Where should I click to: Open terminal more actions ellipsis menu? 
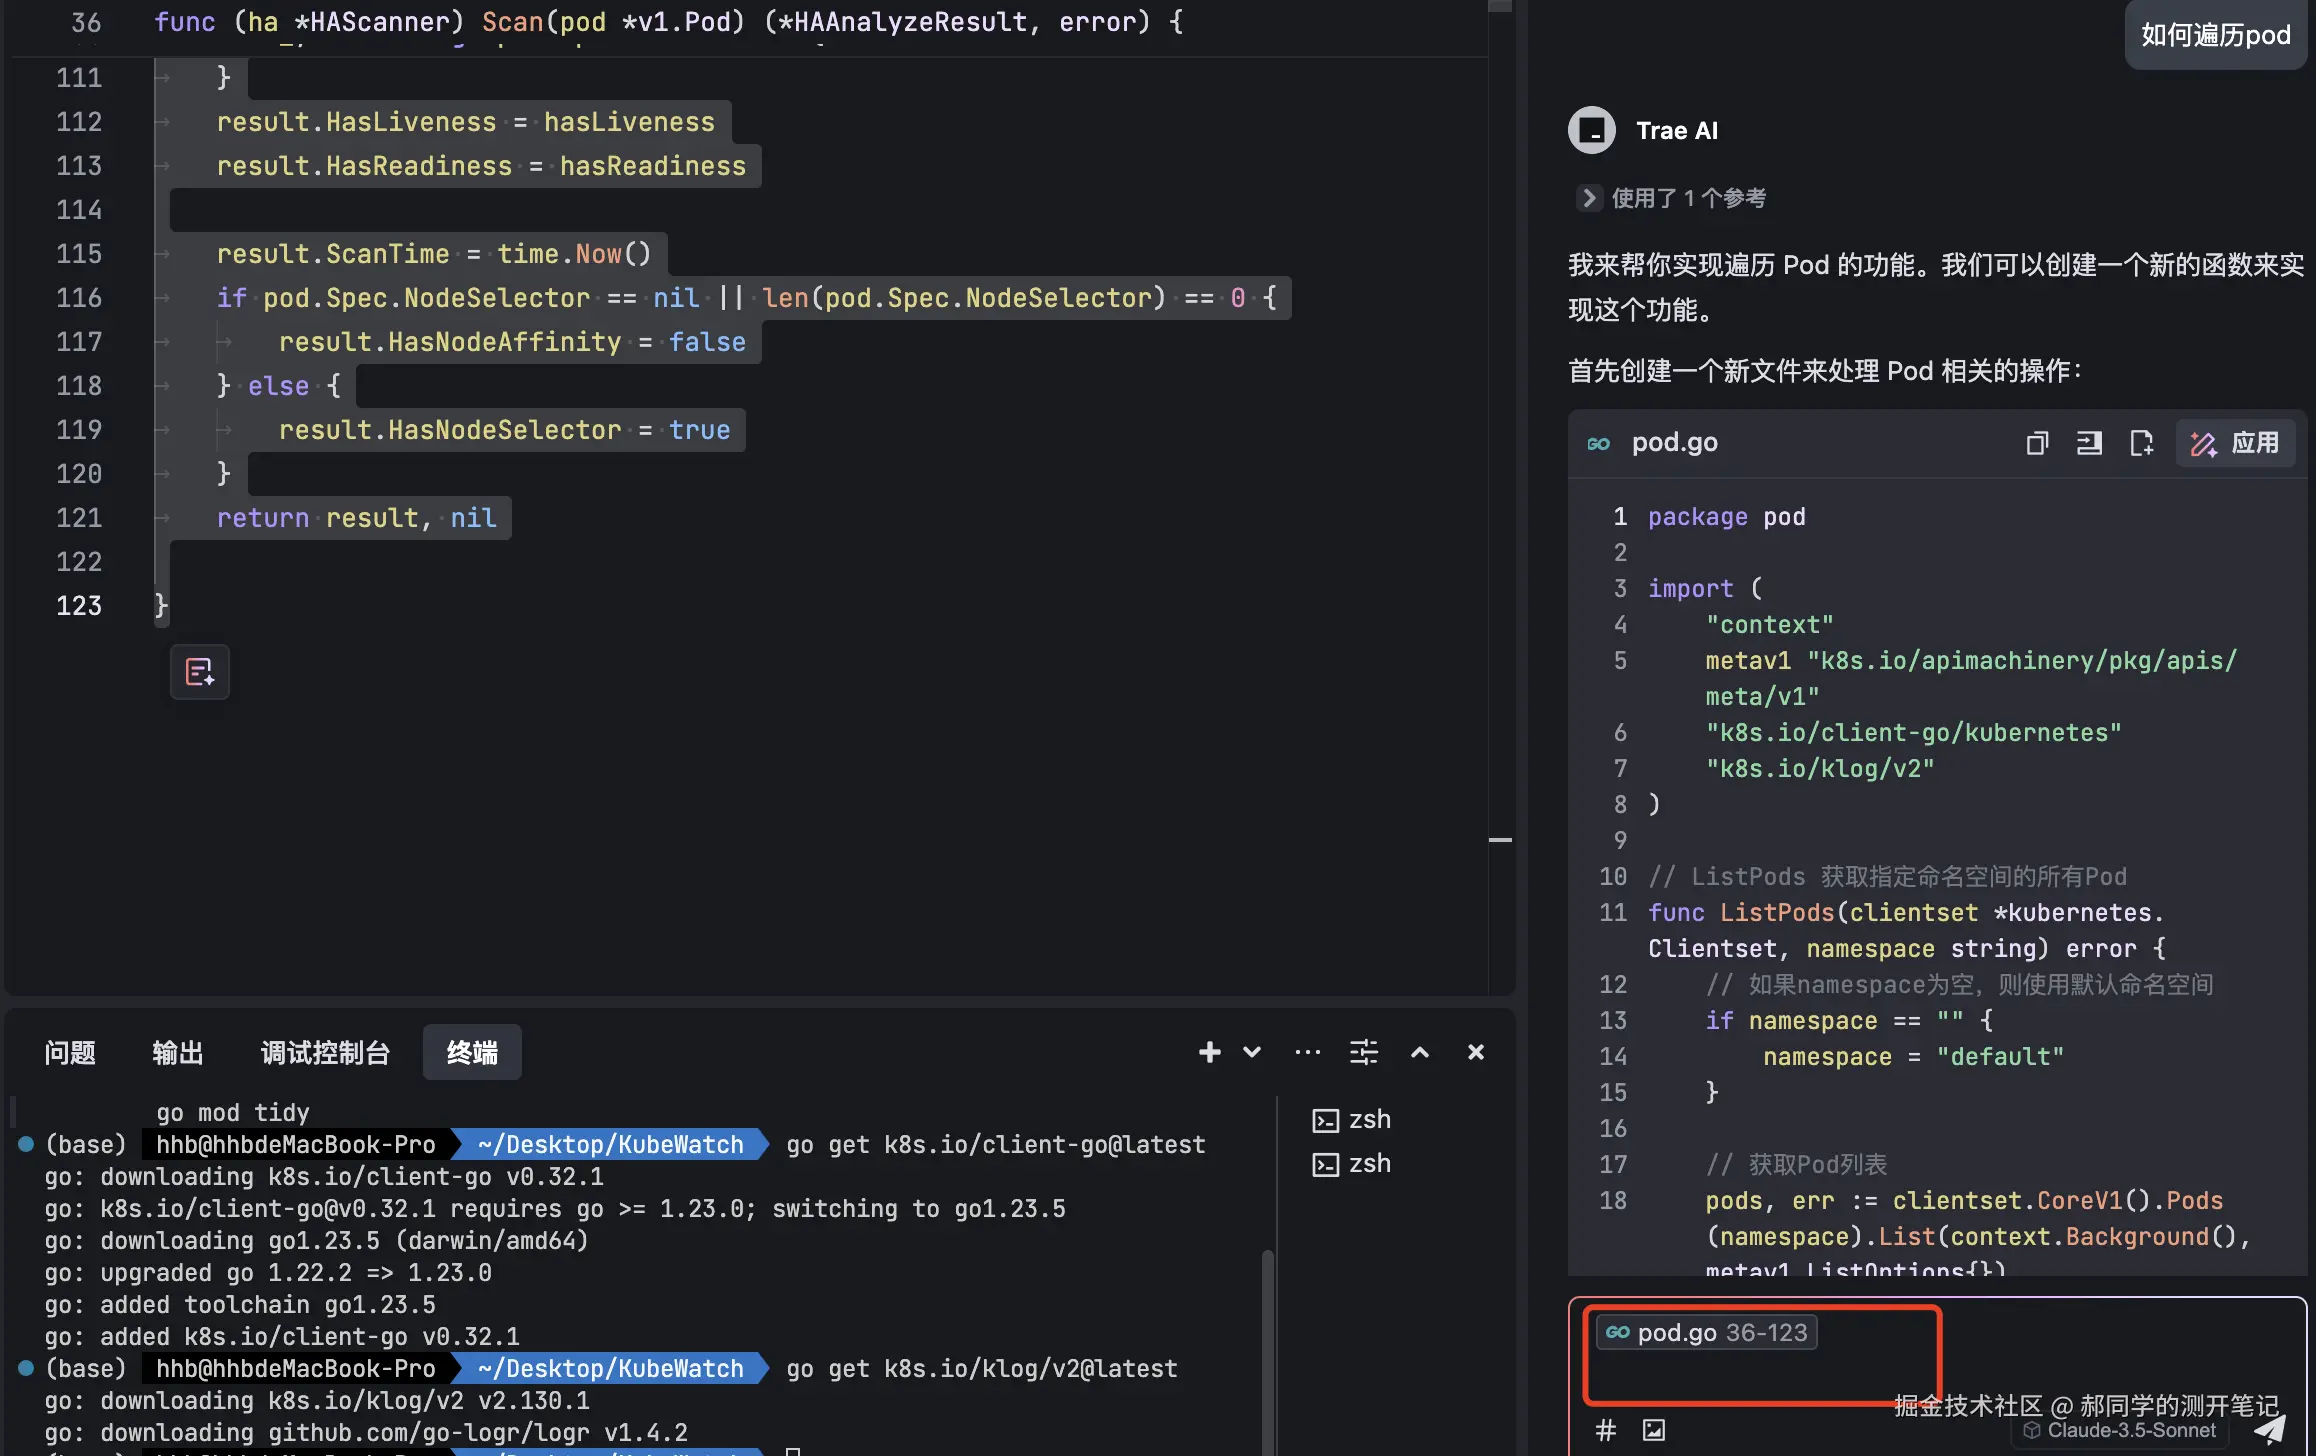1307,1052
